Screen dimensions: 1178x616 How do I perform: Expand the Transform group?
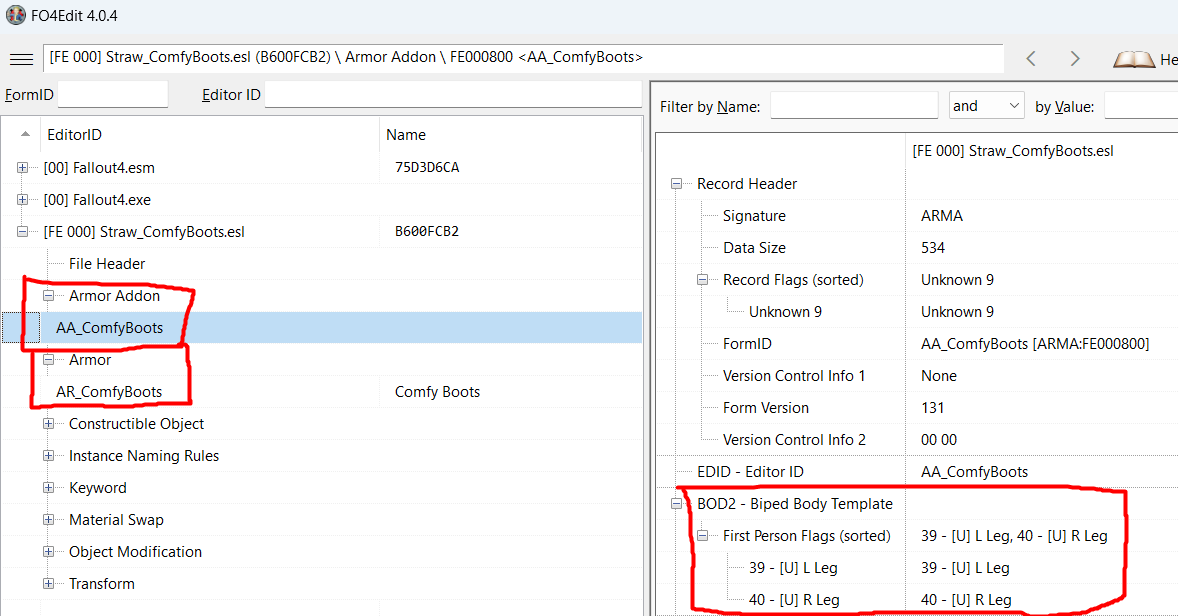coord(49,584)
